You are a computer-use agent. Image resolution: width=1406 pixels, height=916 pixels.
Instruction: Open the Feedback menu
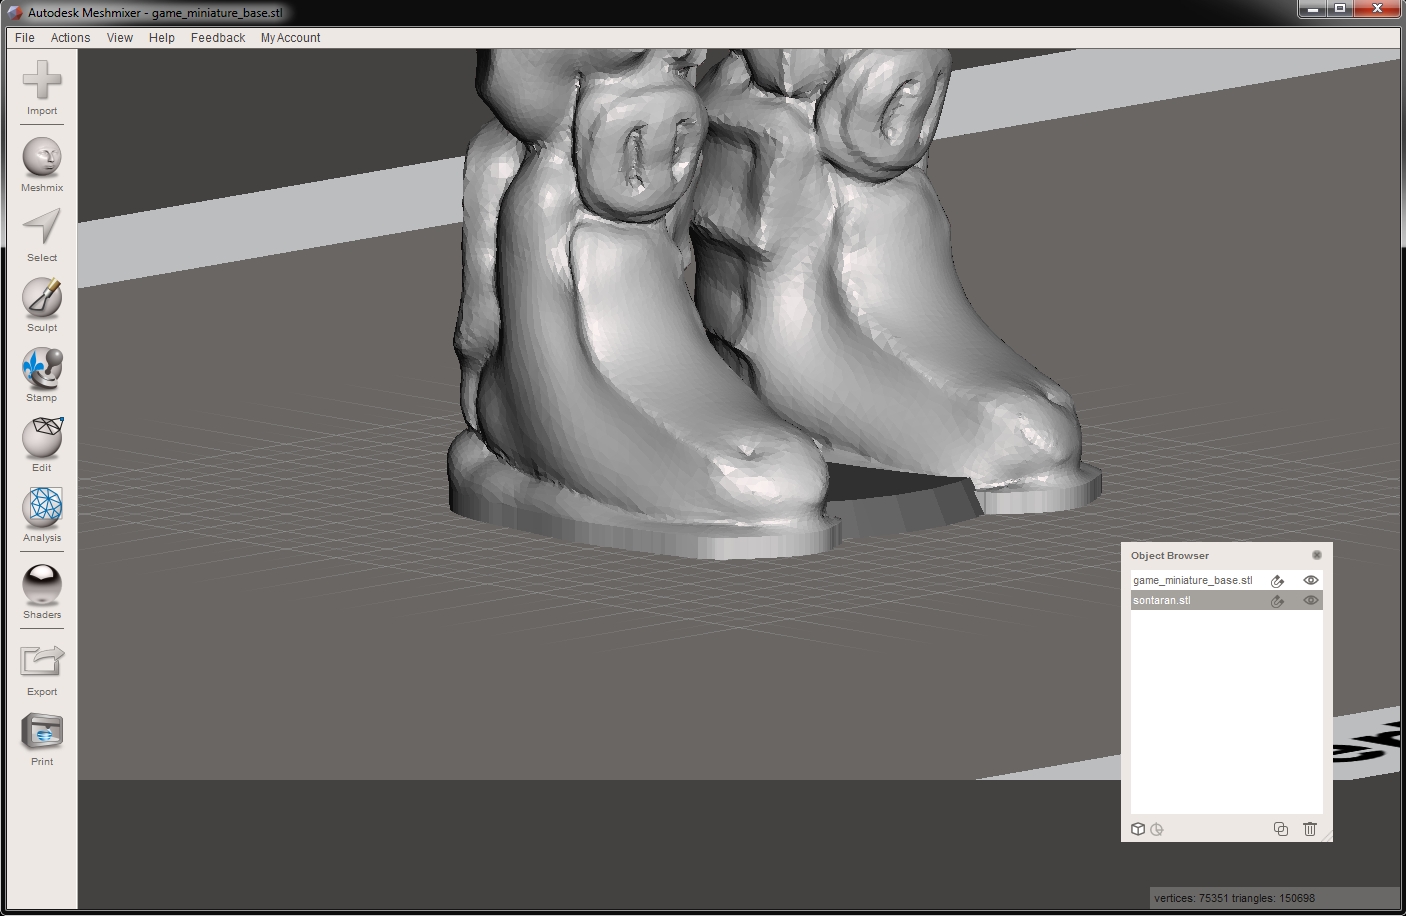click(x=218, y=38)
